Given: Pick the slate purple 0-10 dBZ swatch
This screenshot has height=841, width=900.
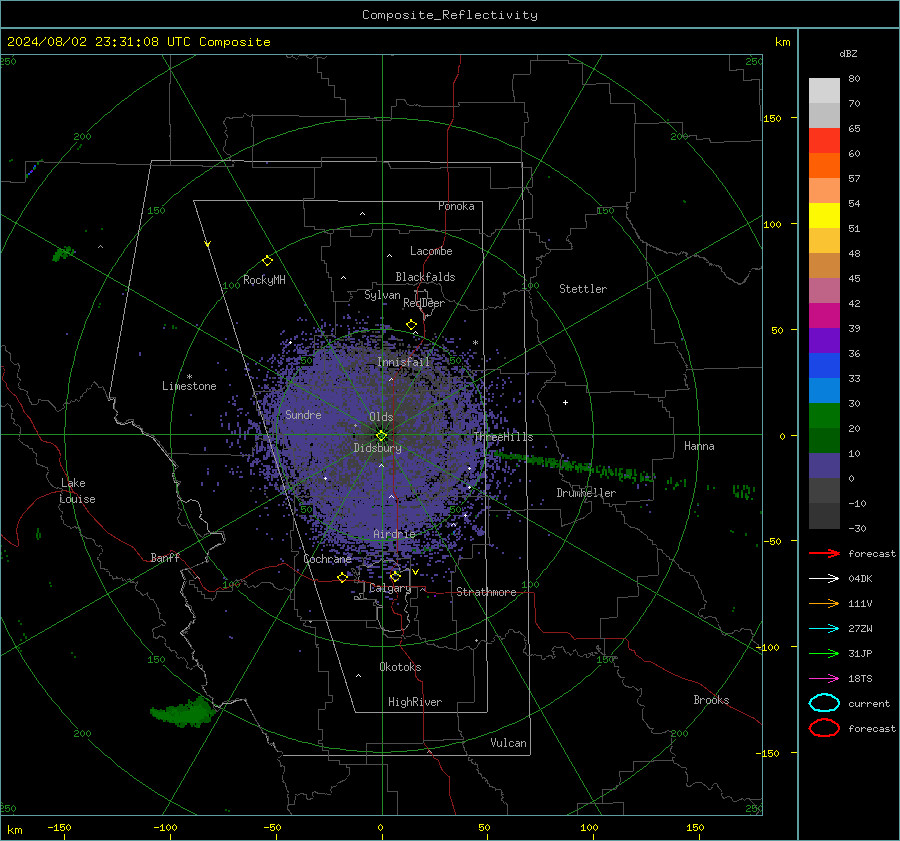Looking at the screenshot, I should (824, 466).
